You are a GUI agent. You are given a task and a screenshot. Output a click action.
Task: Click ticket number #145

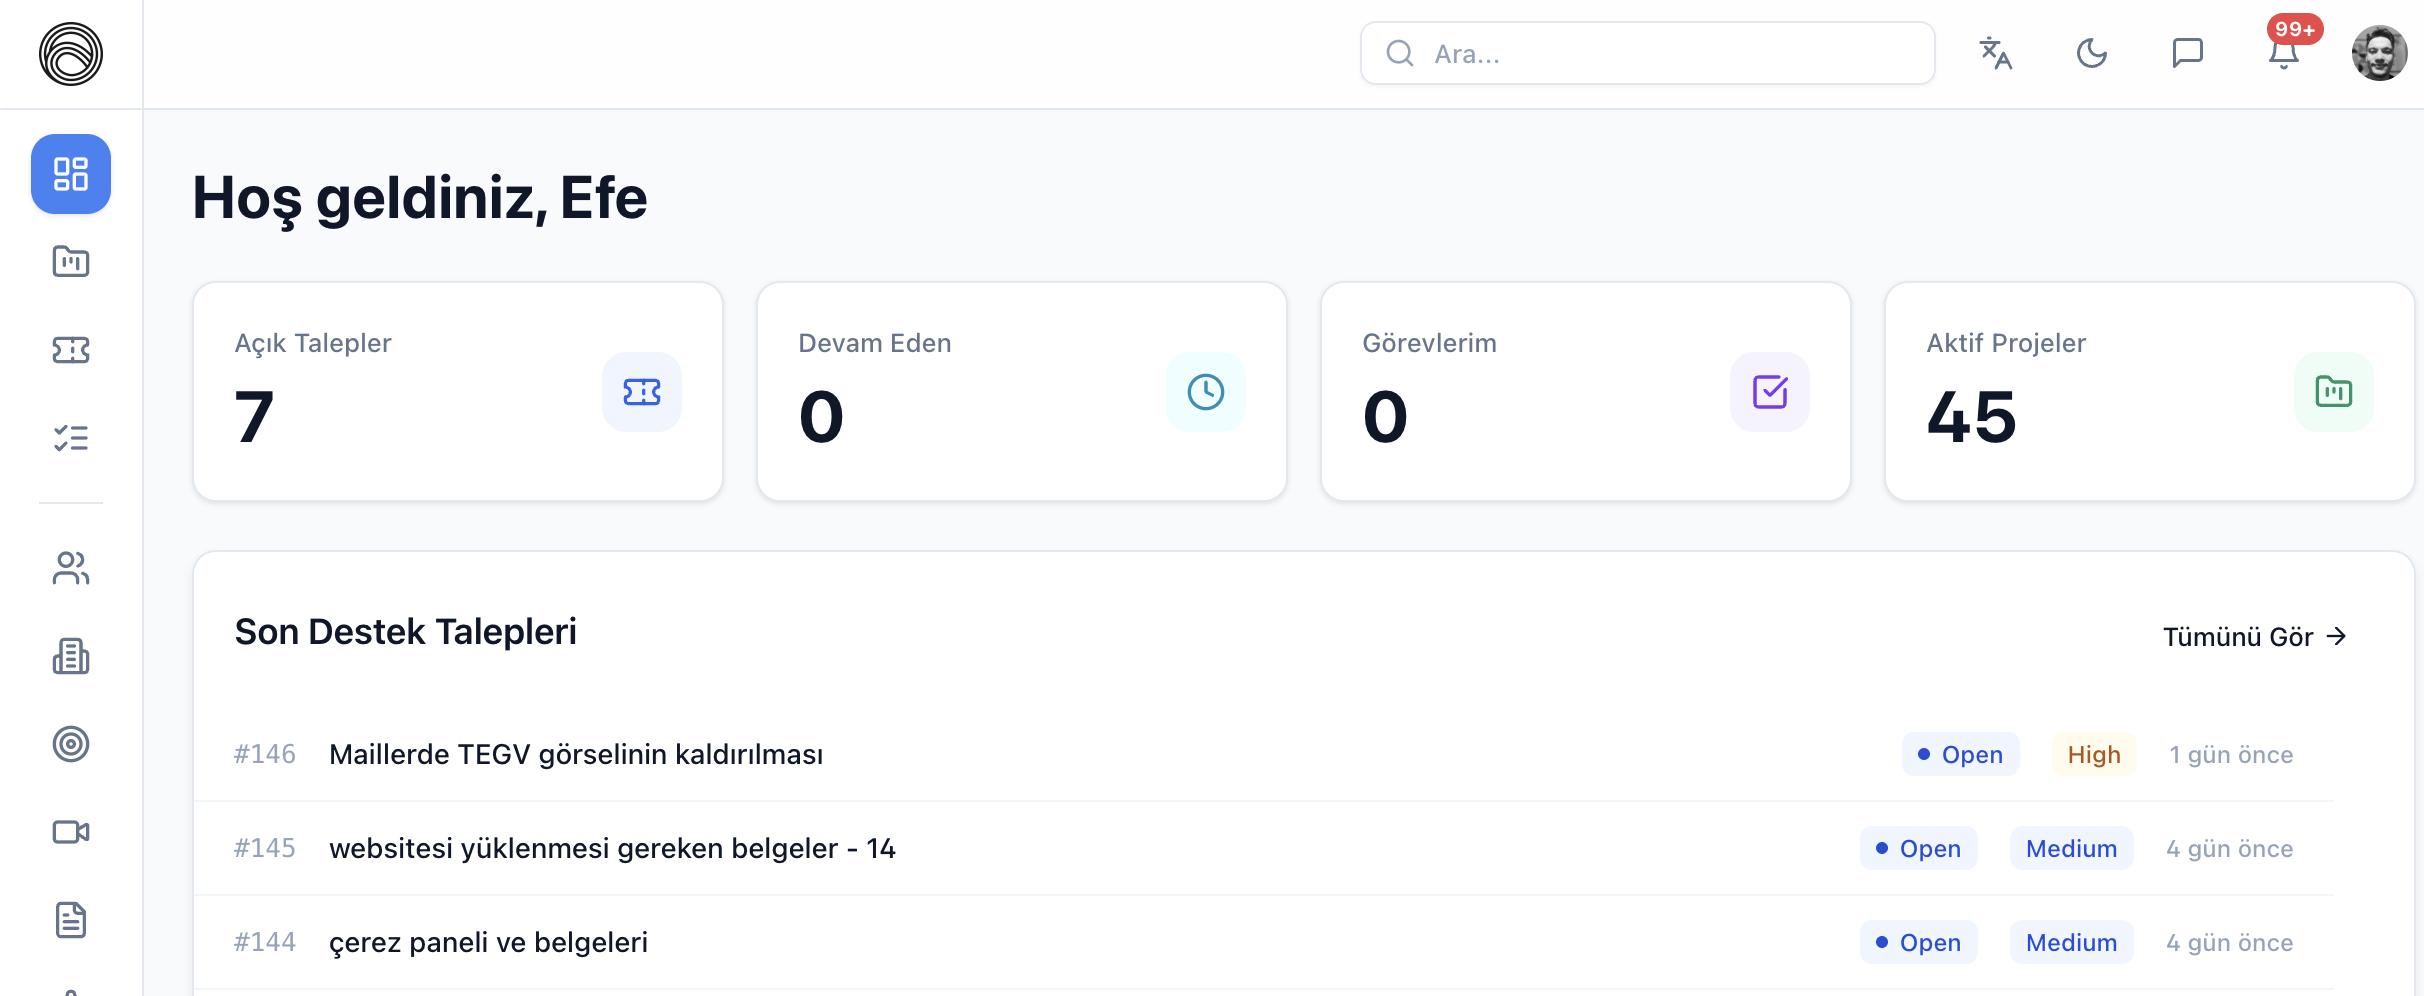tap(265, 848)
